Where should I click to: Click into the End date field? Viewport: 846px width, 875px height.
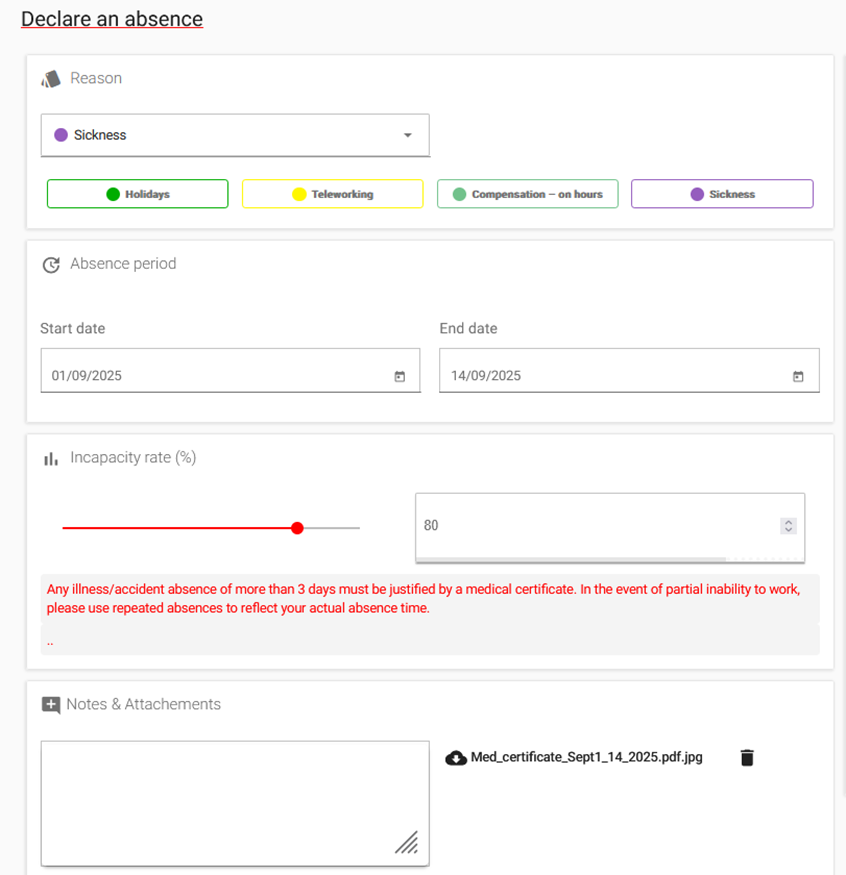(610, 377)
